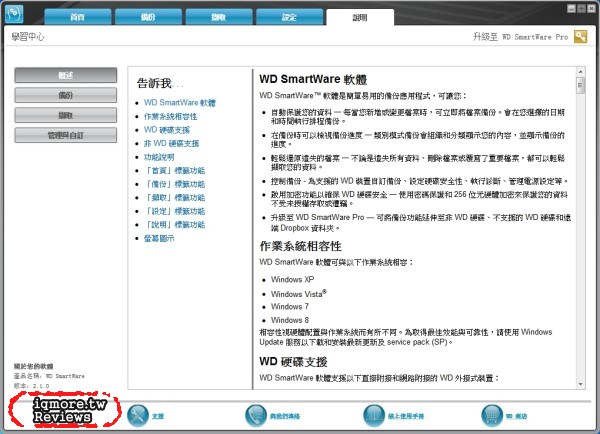
Task: Click the WD SmartWare brain logo icon
Action: (14, 14)
